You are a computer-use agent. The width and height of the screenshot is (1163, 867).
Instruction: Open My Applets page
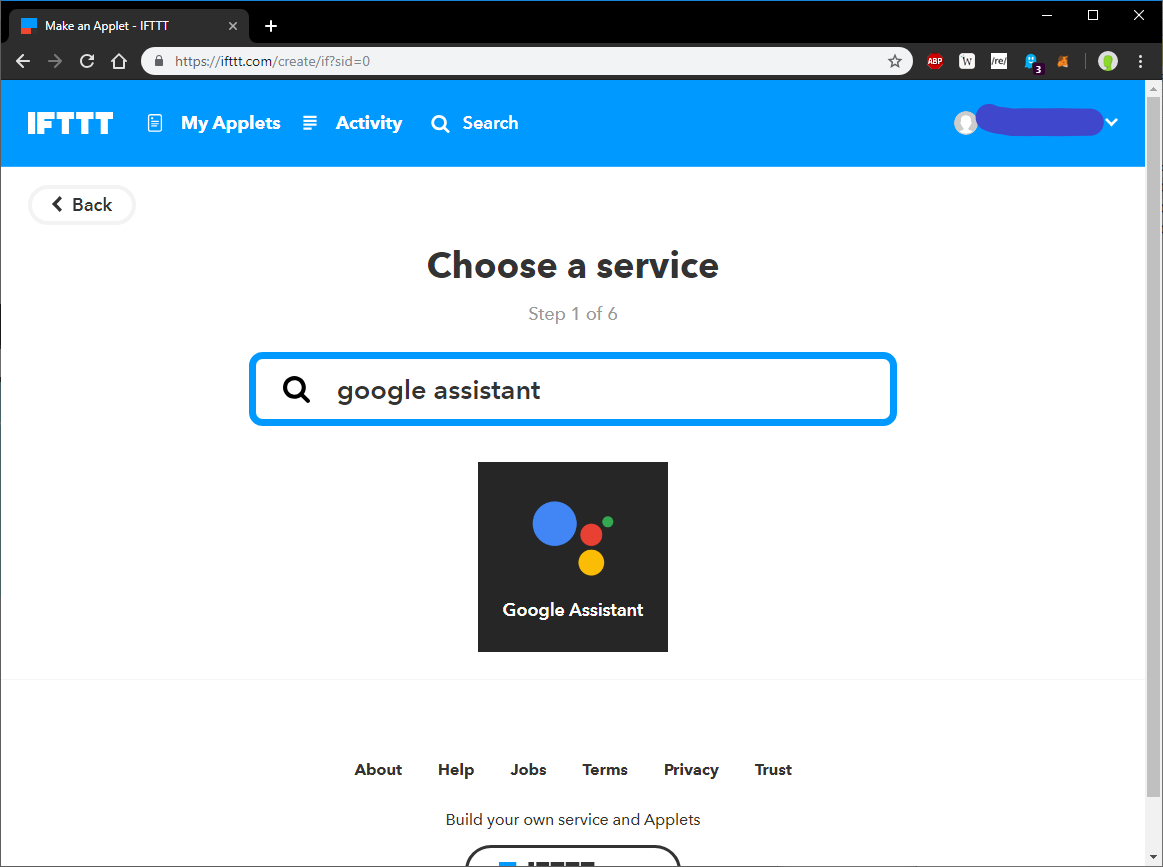point(231,123)
